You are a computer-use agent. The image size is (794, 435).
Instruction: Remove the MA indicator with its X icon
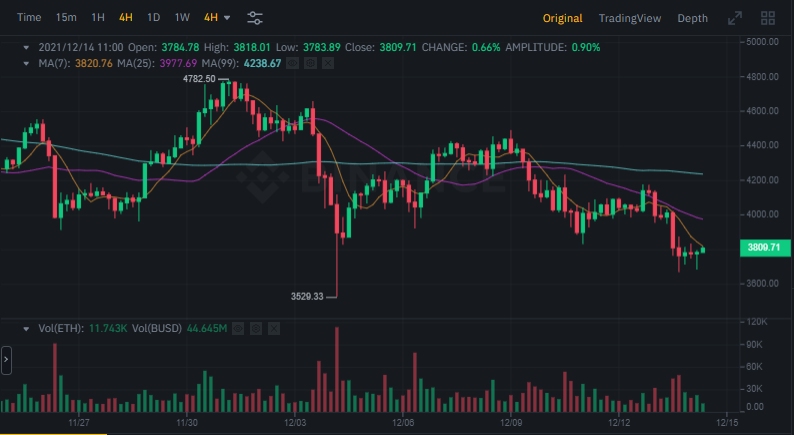[329, 63]
